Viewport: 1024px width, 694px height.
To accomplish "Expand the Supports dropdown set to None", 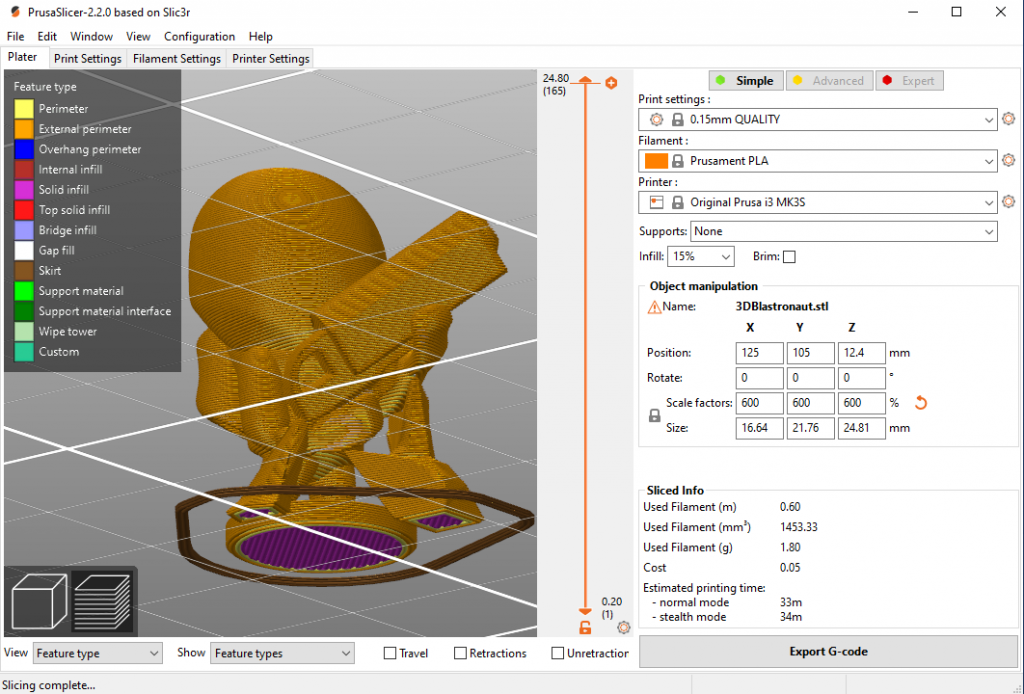I will (843, 231).
